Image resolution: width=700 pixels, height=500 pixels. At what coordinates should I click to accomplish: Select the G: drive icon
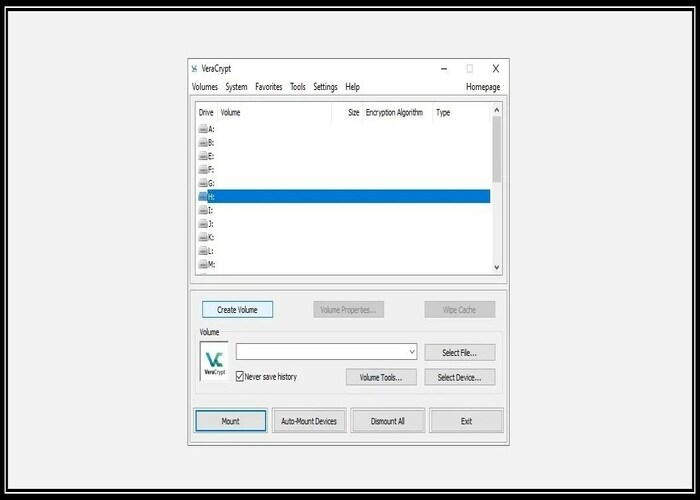(203, 183)
